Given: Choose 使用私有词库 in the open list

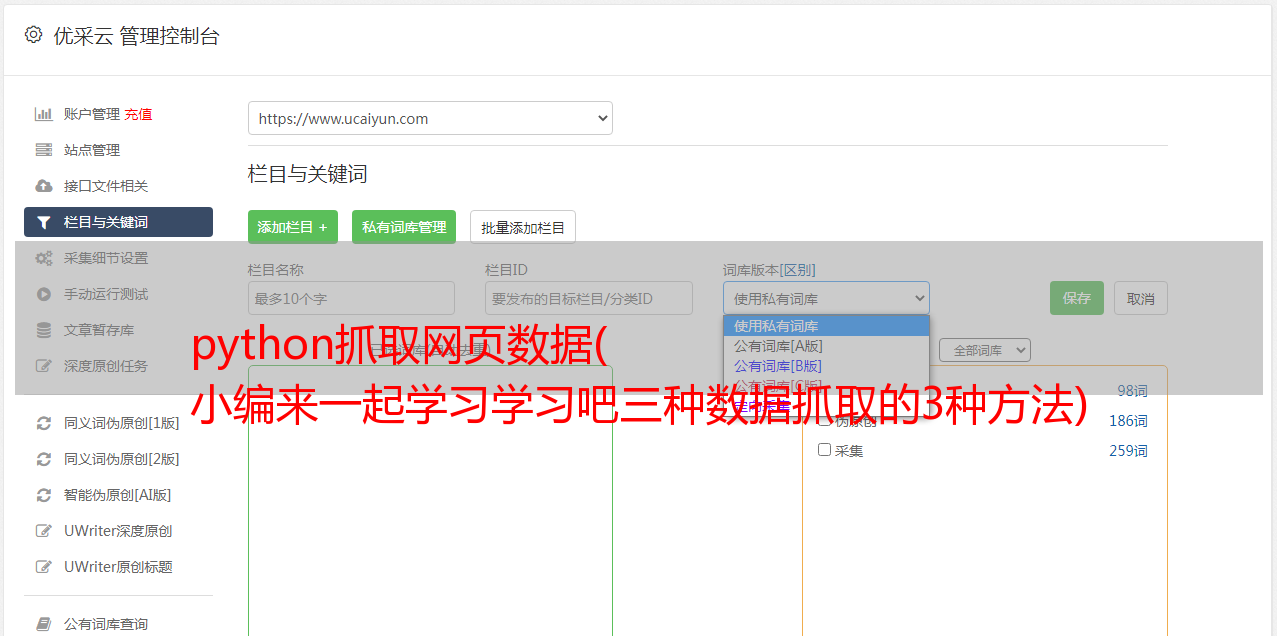Looking at the screenshot, I should [826, 326].
